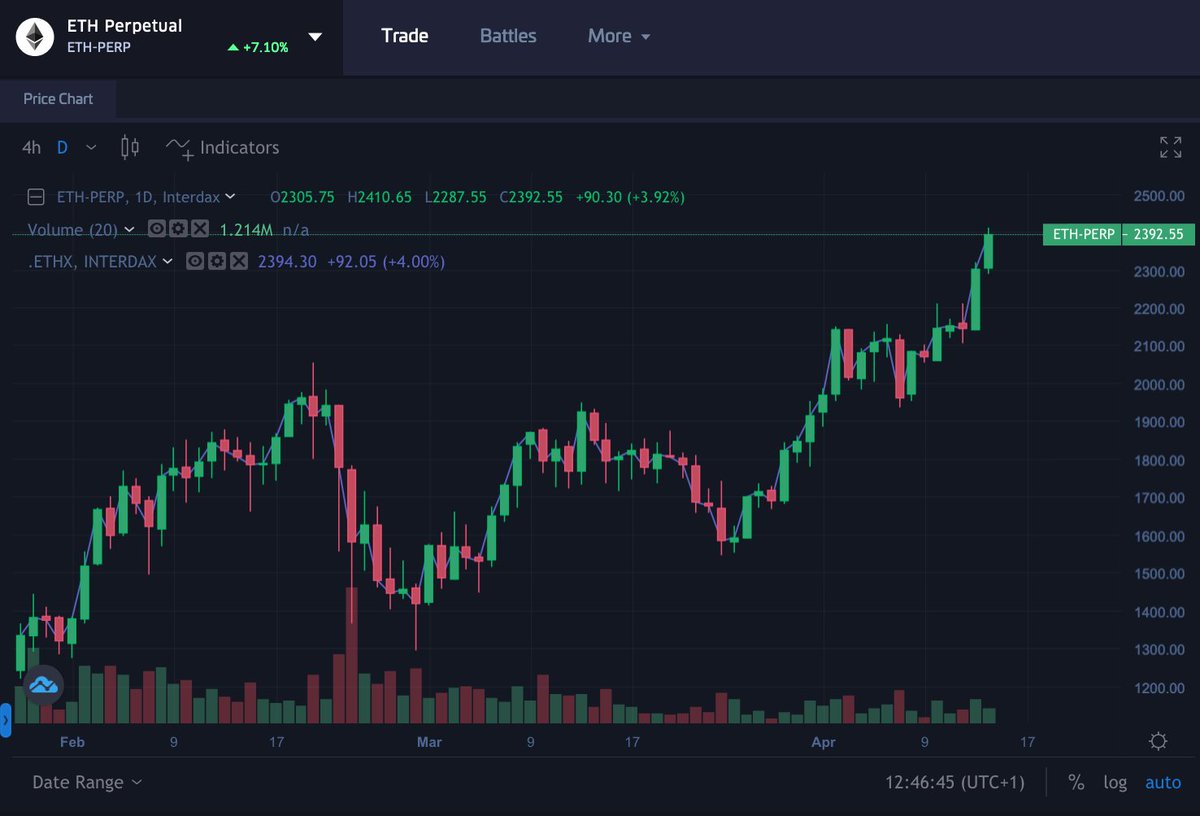Click the .ETHX, INTERDAX label
This screenshot has width=1200, height=816.
tap(92, 262)
